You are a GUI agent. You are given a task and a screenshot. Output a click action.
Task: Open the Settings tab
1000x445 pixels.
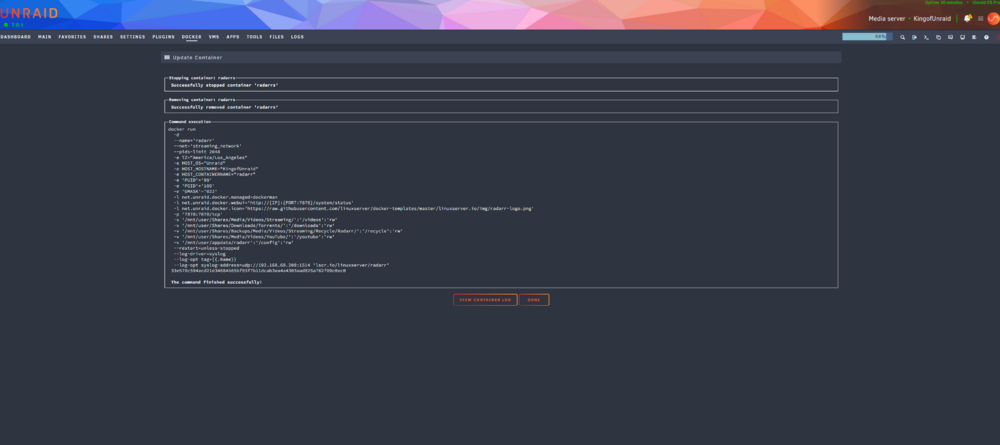(133, 37)
